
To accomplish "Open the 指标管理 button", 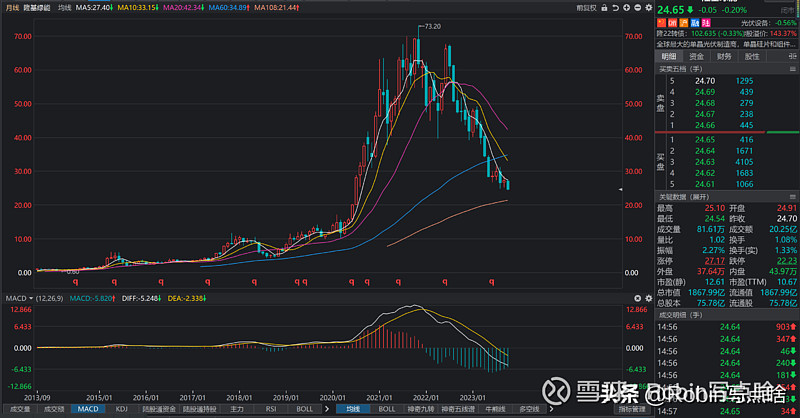I will [632, 409].
